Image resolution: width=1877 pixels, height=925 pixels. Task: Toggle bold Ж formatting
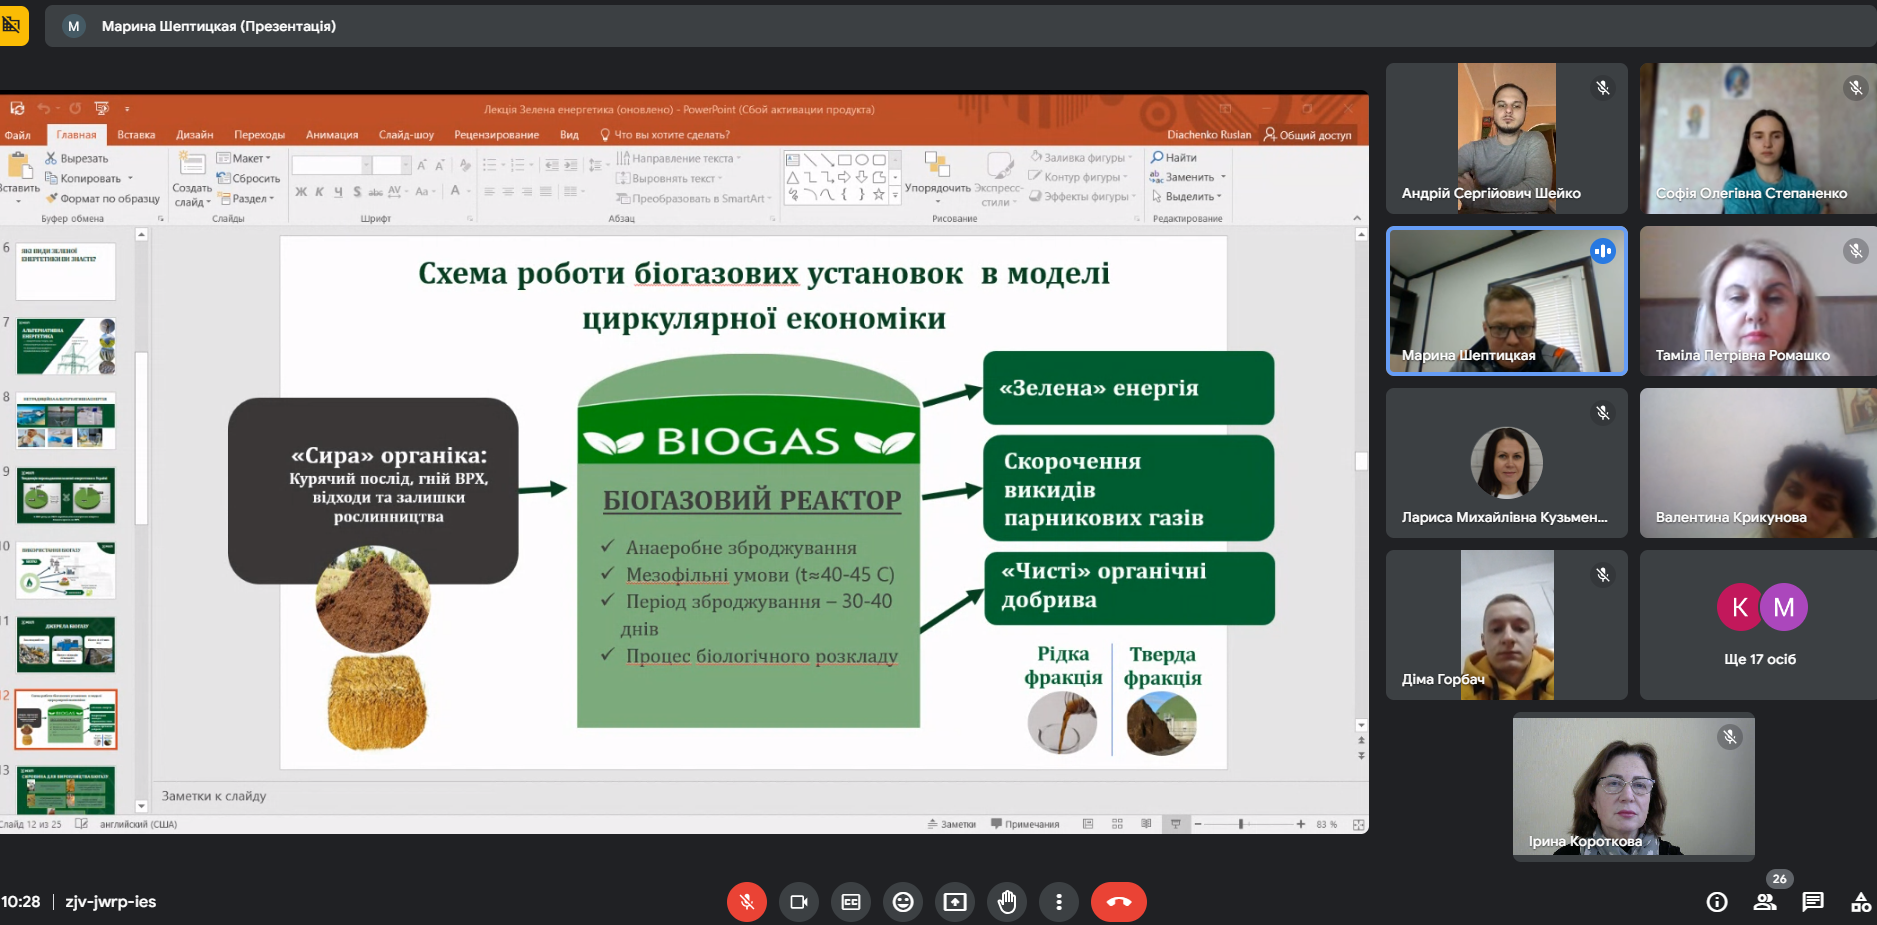click(301, 191)
